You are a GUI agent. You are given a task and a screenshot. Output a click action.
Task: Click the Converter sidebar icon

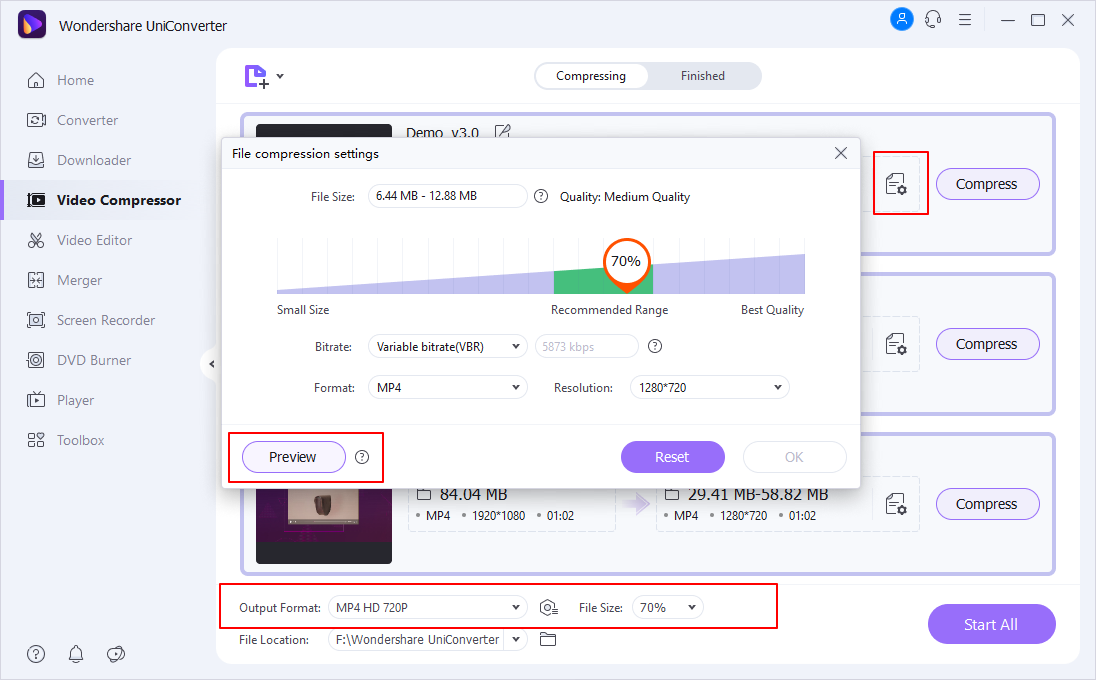click(x=36, y=120)
